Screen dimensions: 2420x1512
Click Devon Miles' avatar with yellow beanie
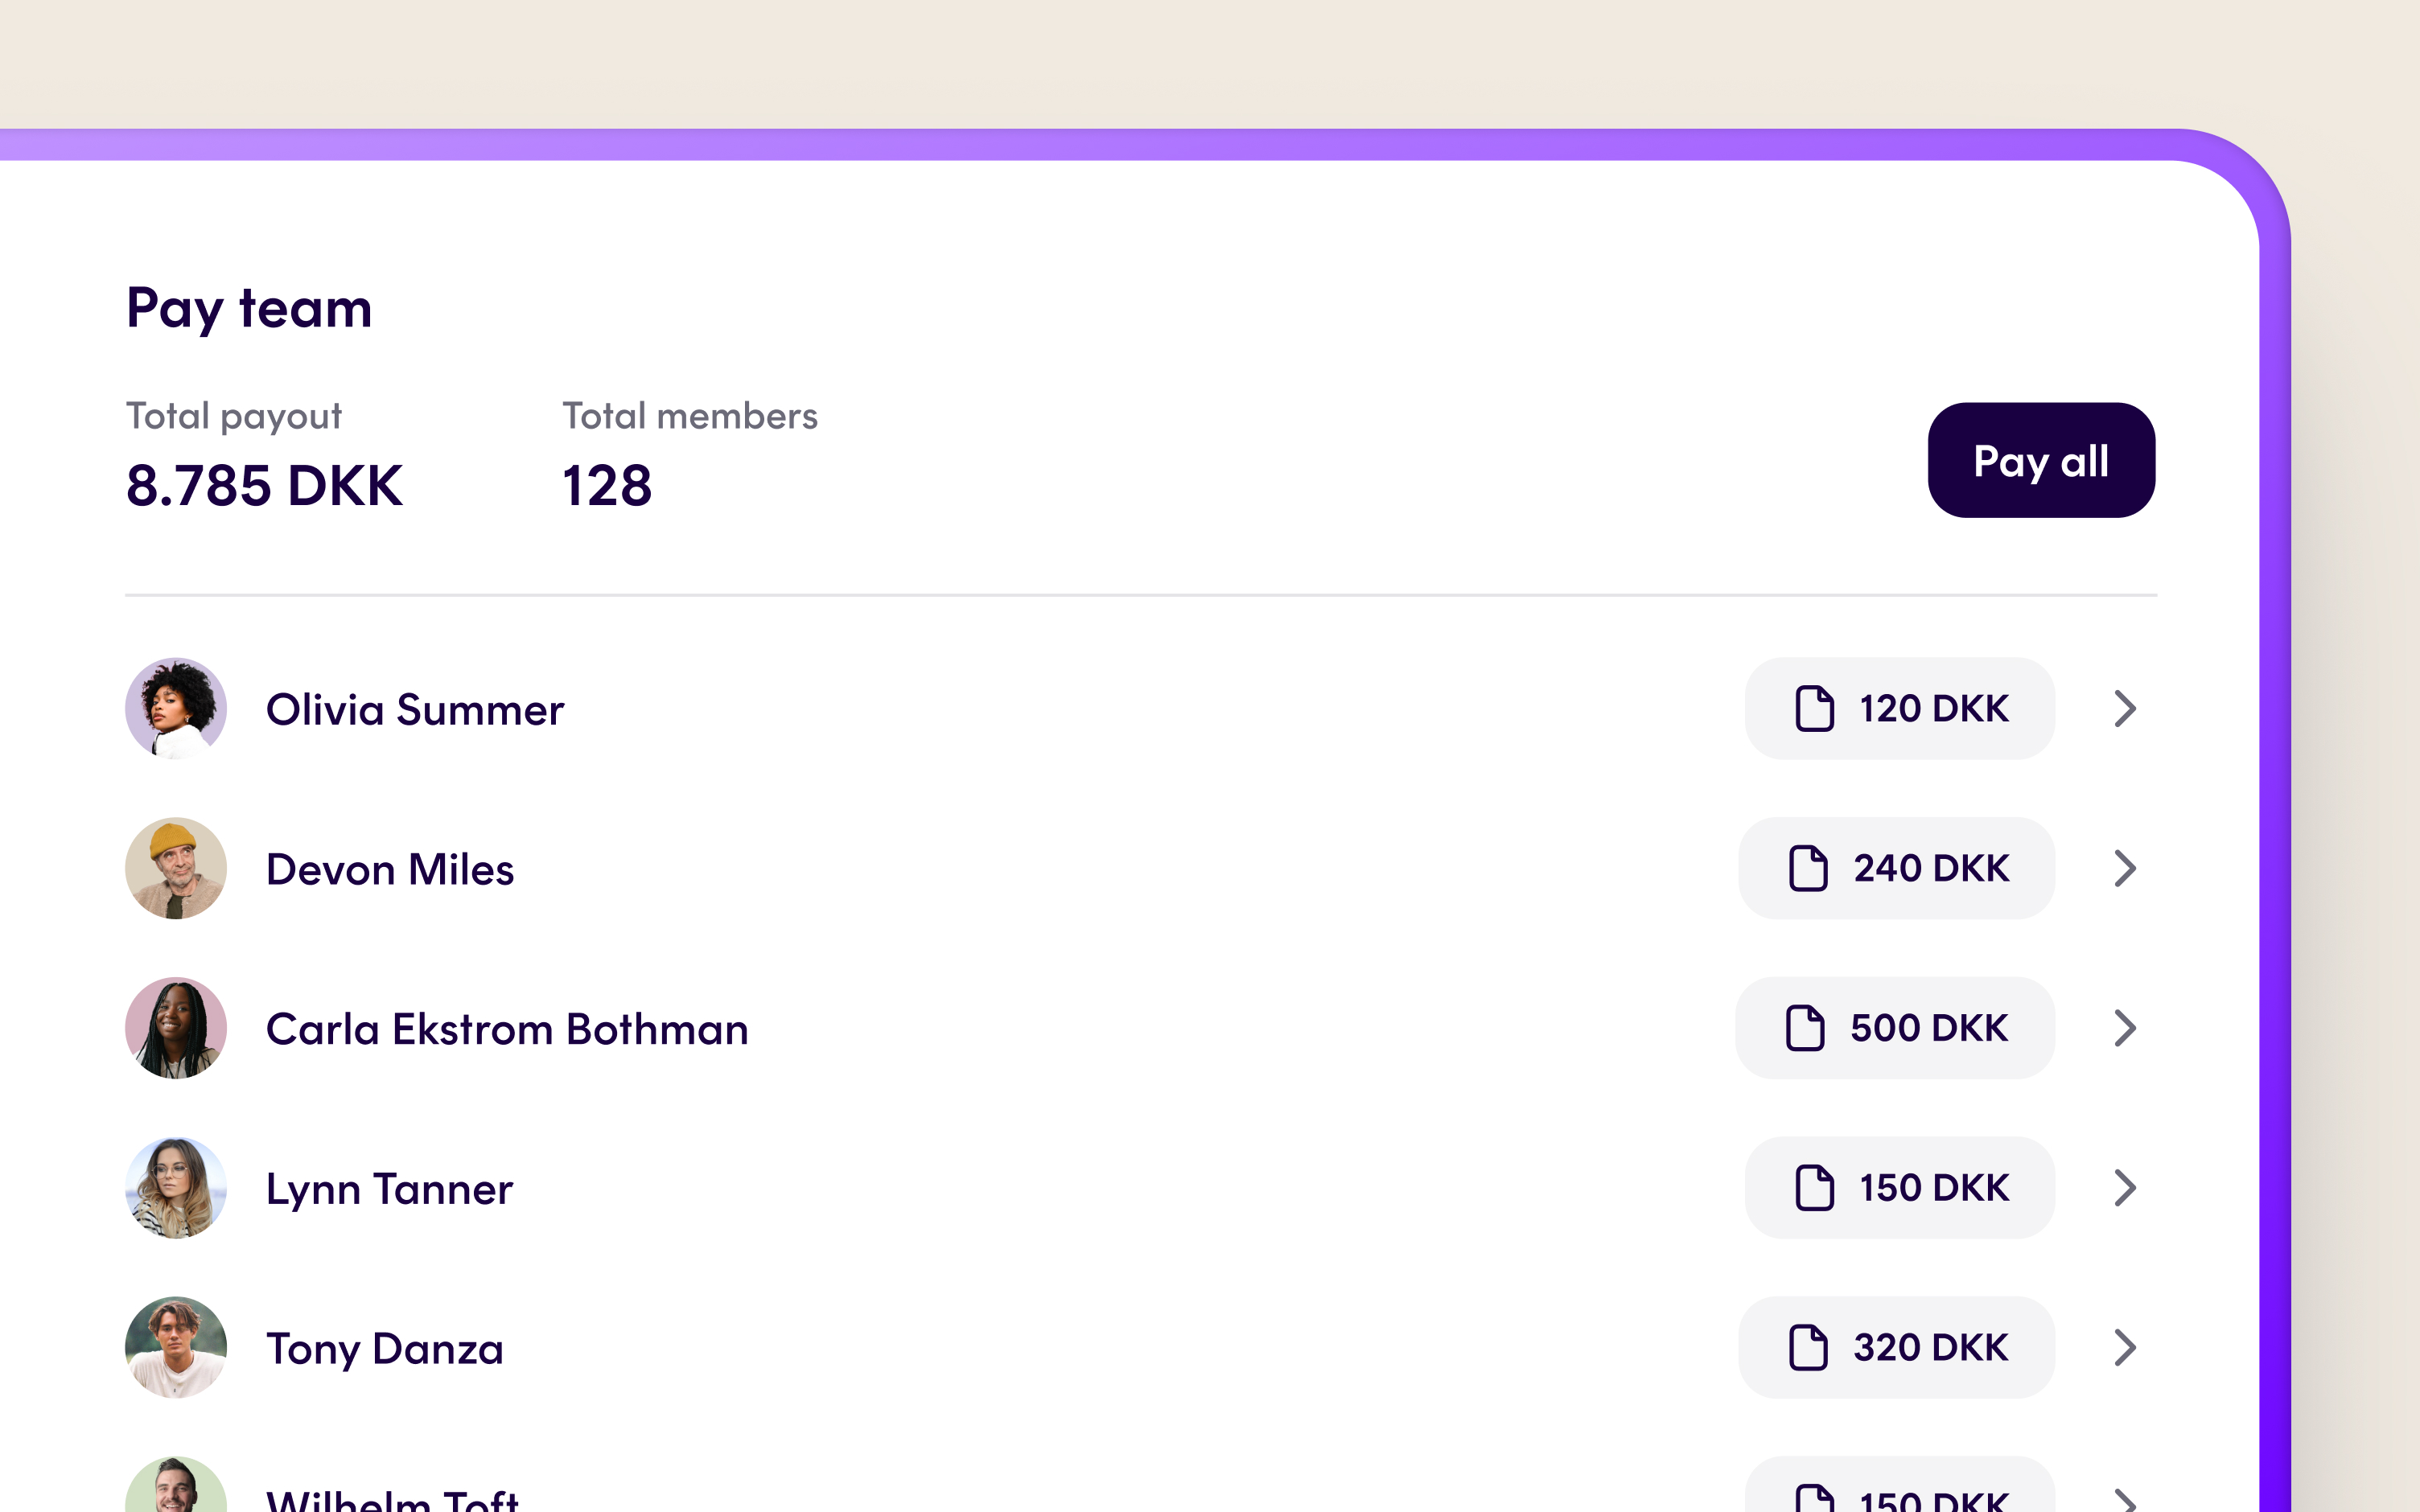coord(176,868)
